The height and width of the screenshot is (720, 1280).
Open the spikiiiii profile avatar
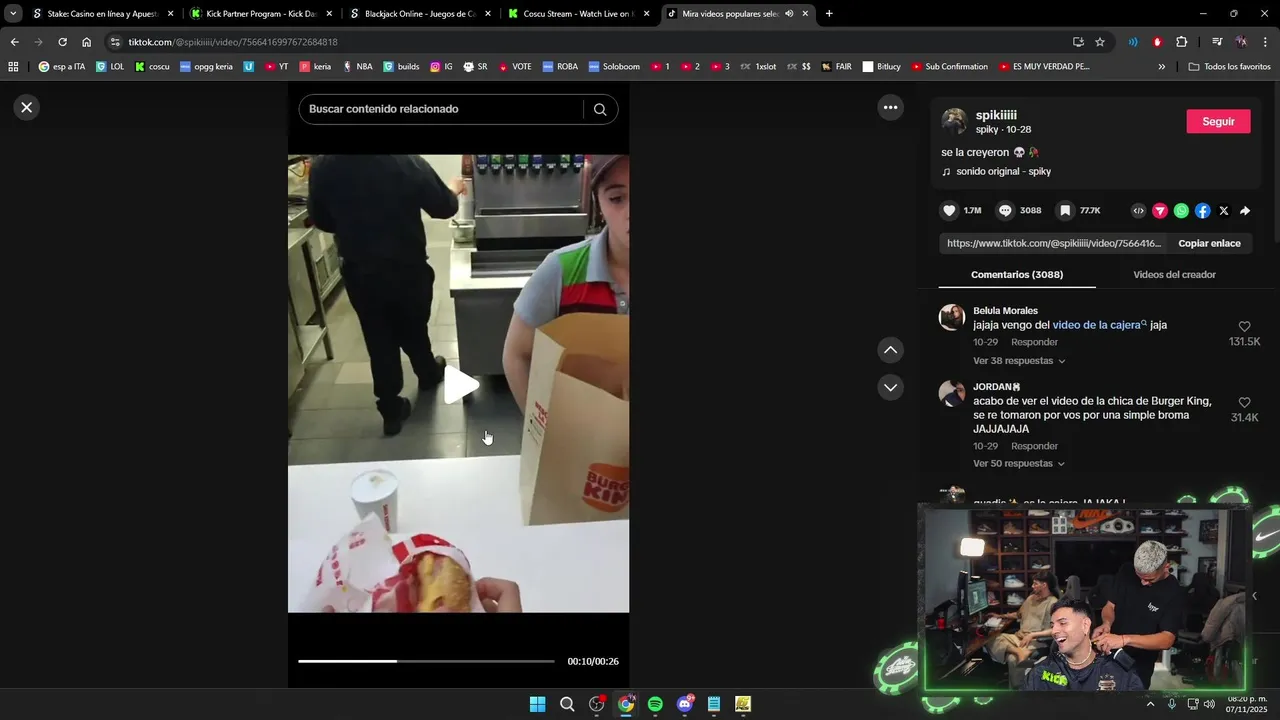[954, 121]
